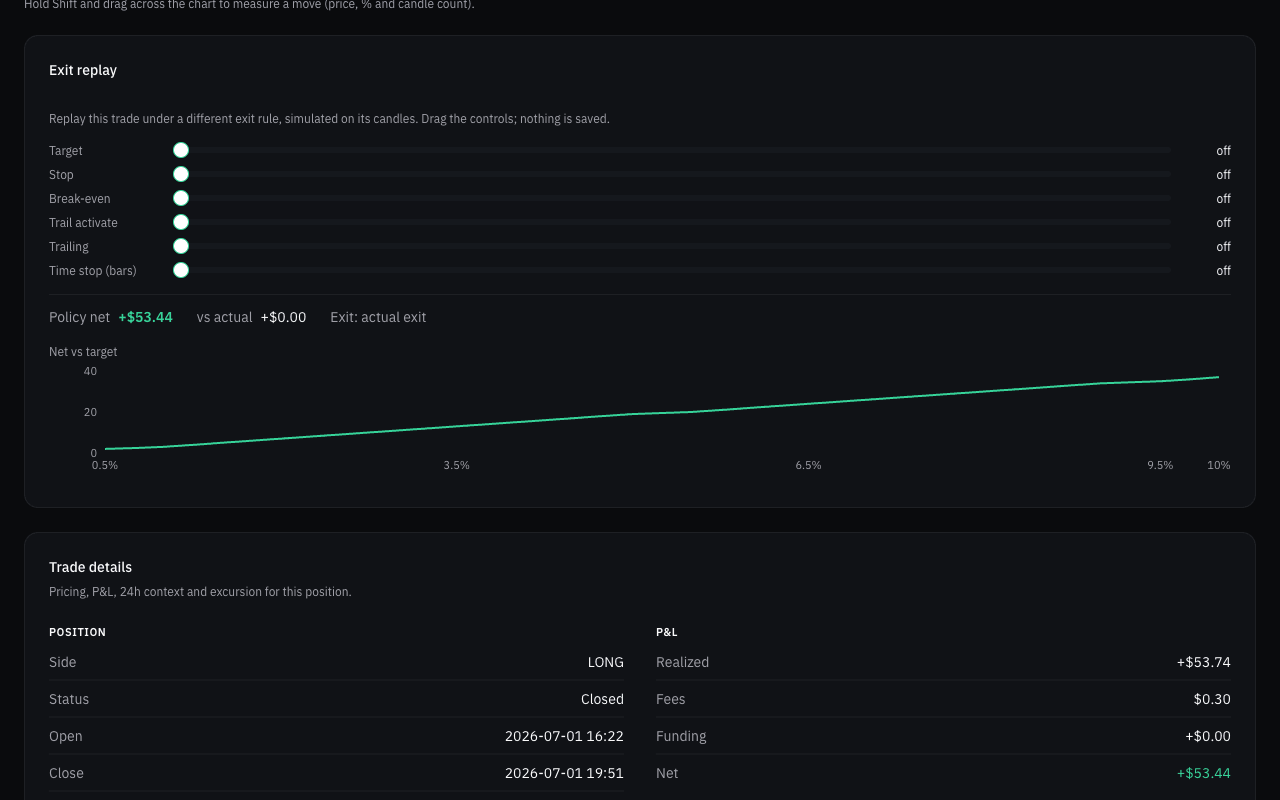The image size is (1280, 800).
Task: Select the Policy net value +$53.44
Action: point(145,317)
